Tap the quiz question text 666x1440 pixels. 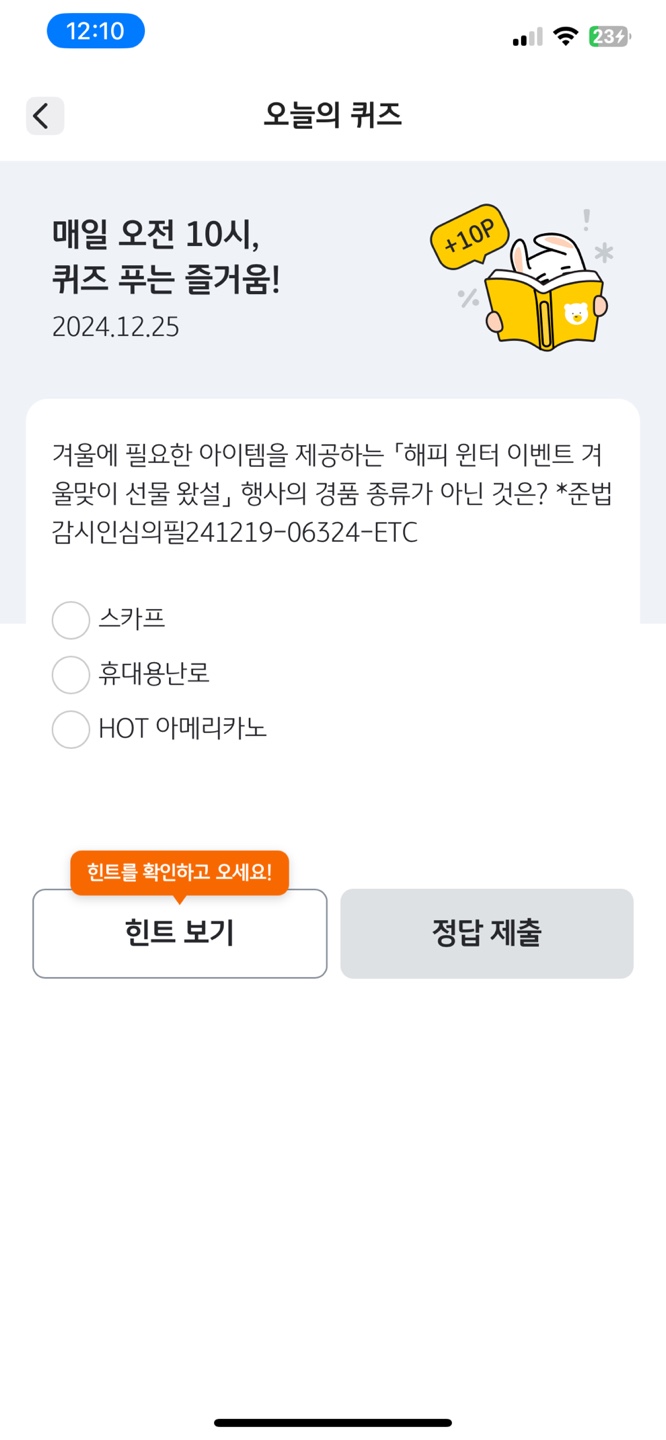[330, 494]
